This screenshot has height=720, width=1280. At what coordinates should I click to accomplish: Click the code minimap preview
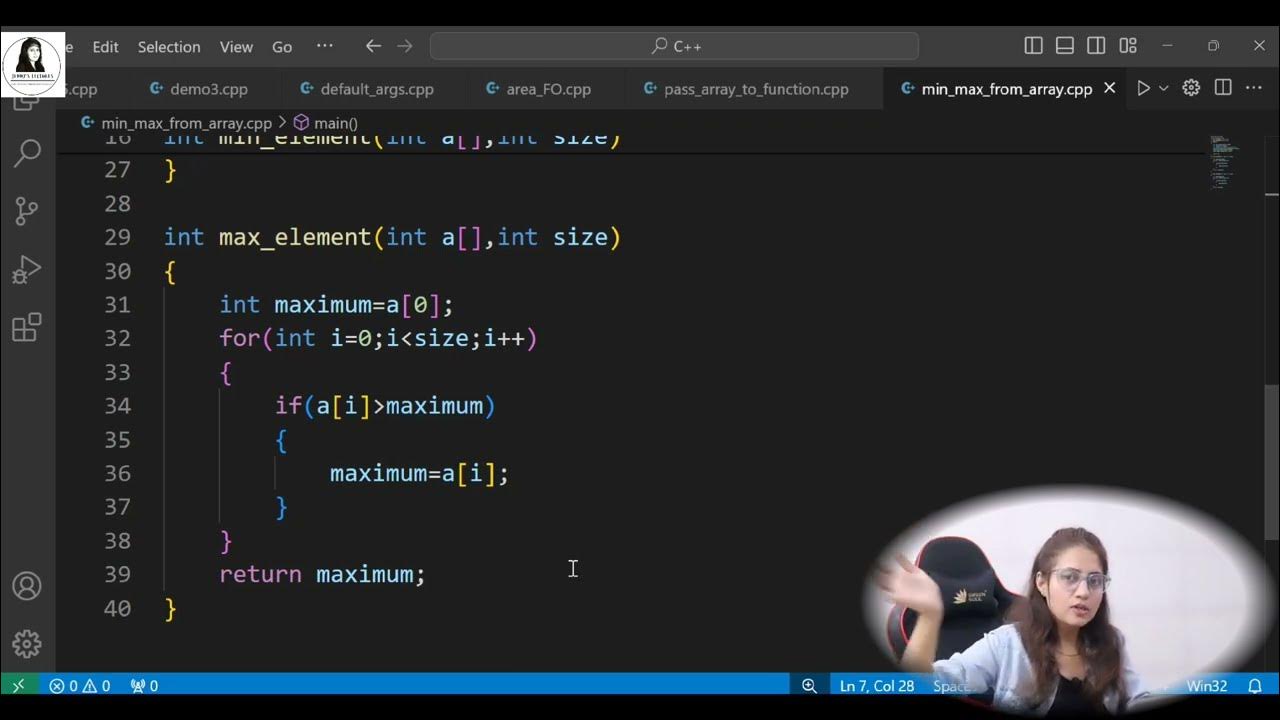1224,162
